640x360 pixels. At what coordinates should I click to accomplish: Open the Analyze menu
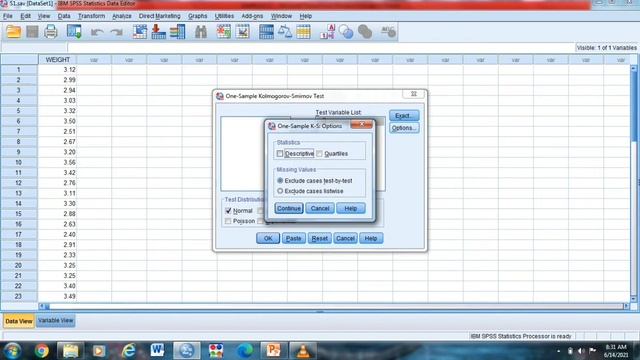122,16
